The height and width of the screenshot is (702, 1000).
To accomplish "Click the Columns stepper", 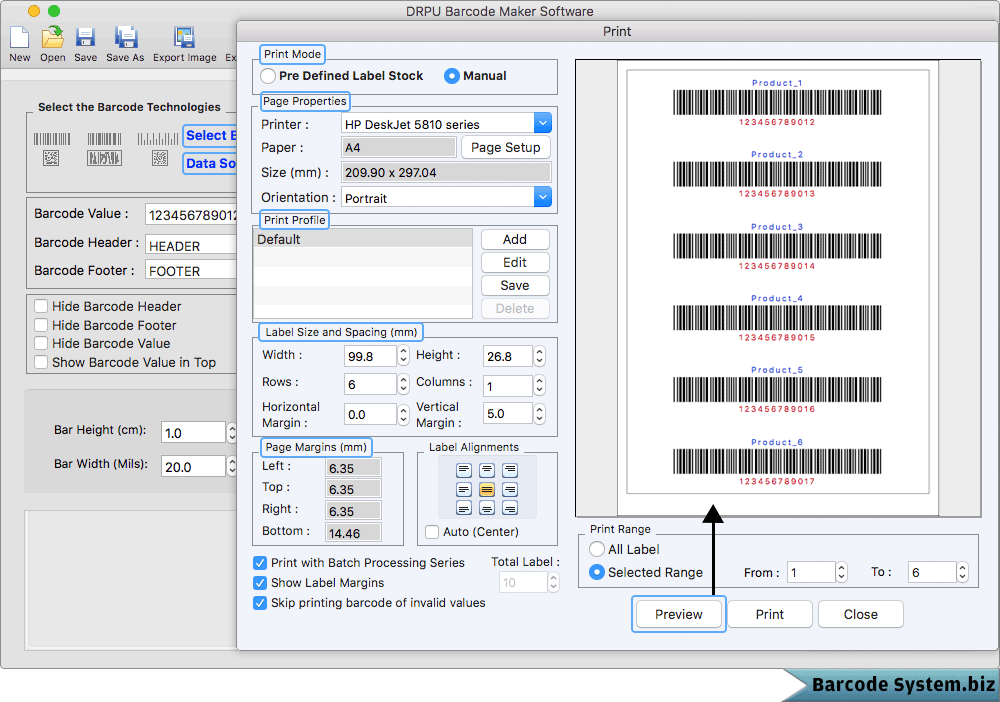I will (x=540, y=384).
